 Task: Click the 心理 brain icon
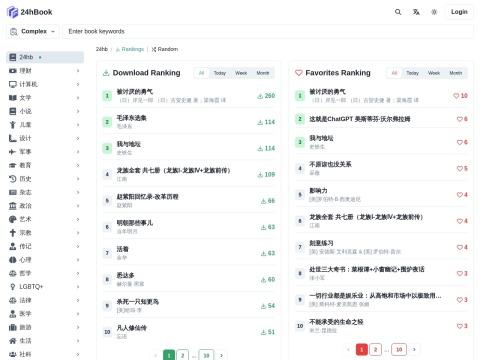[x=13, y=260]
